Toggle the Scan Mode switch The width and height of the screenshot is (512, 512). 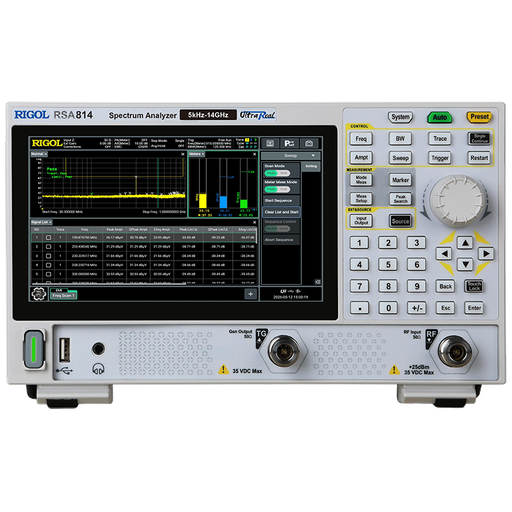(x=277, y=173)
